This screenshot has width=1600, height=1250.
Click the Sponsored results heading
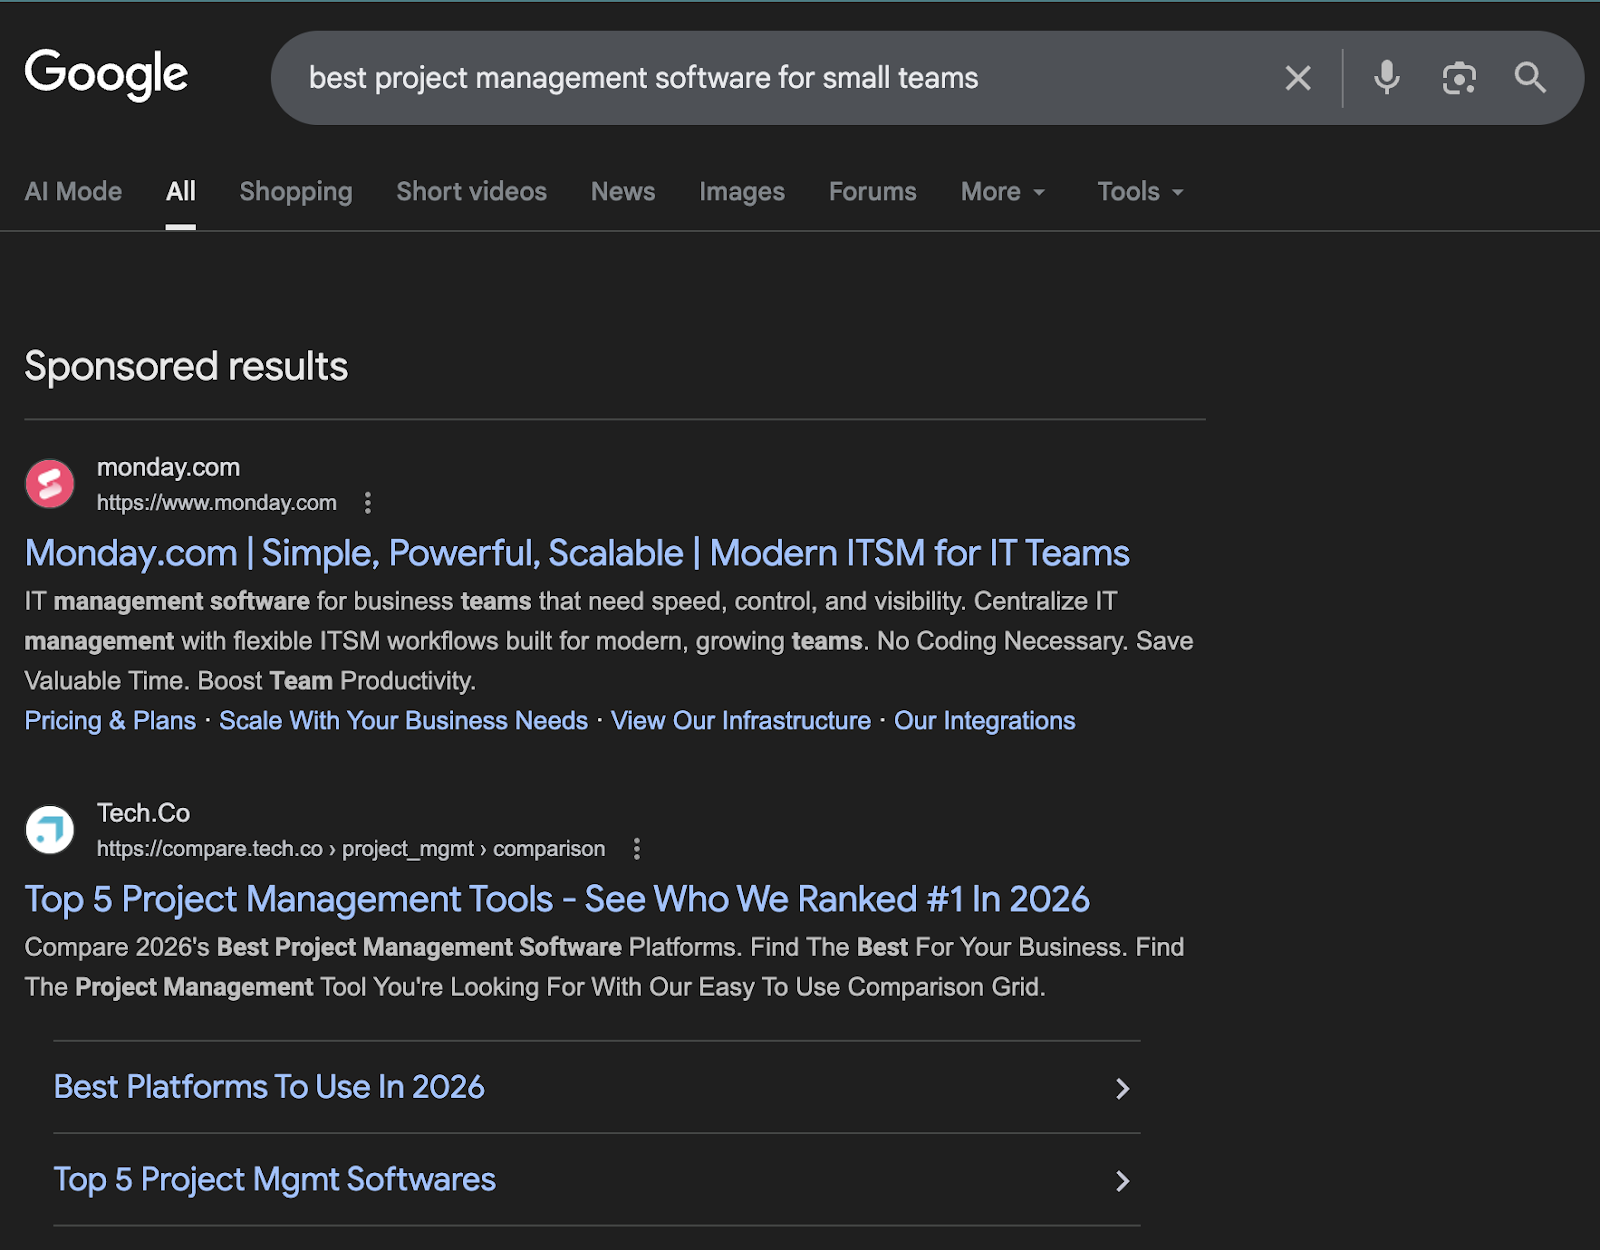[x=186, y=366]
